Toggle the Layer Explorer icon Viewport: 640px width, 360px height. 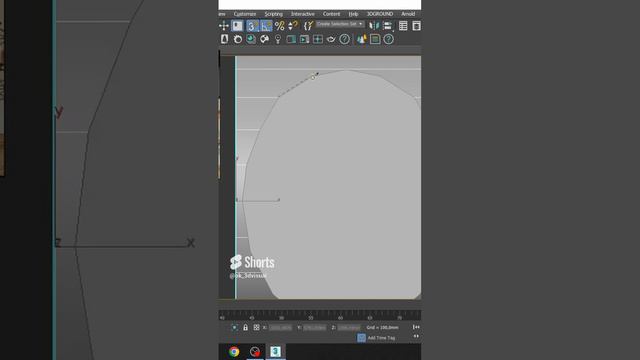[416, 26]
